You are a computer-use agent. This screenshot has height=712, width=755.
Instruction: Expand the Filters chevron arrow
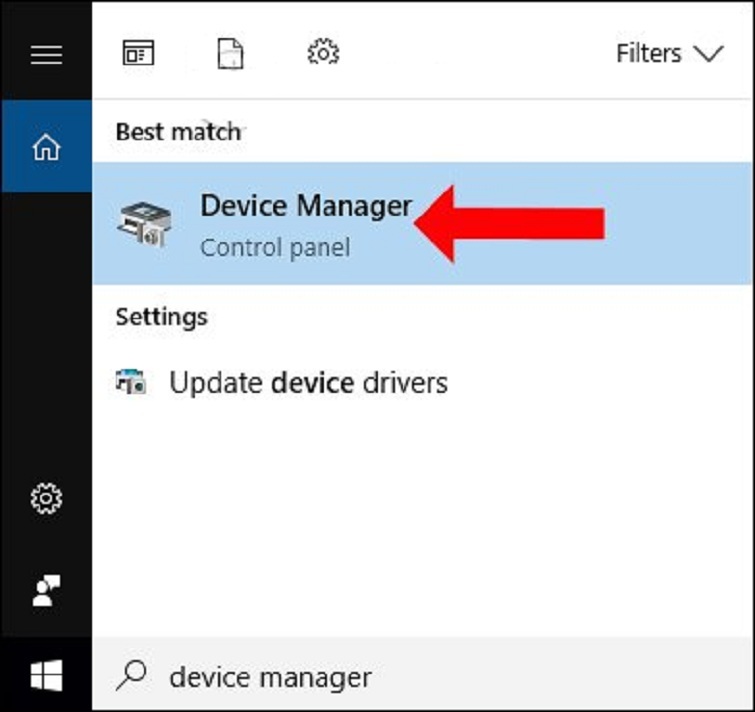coord(708,54)
